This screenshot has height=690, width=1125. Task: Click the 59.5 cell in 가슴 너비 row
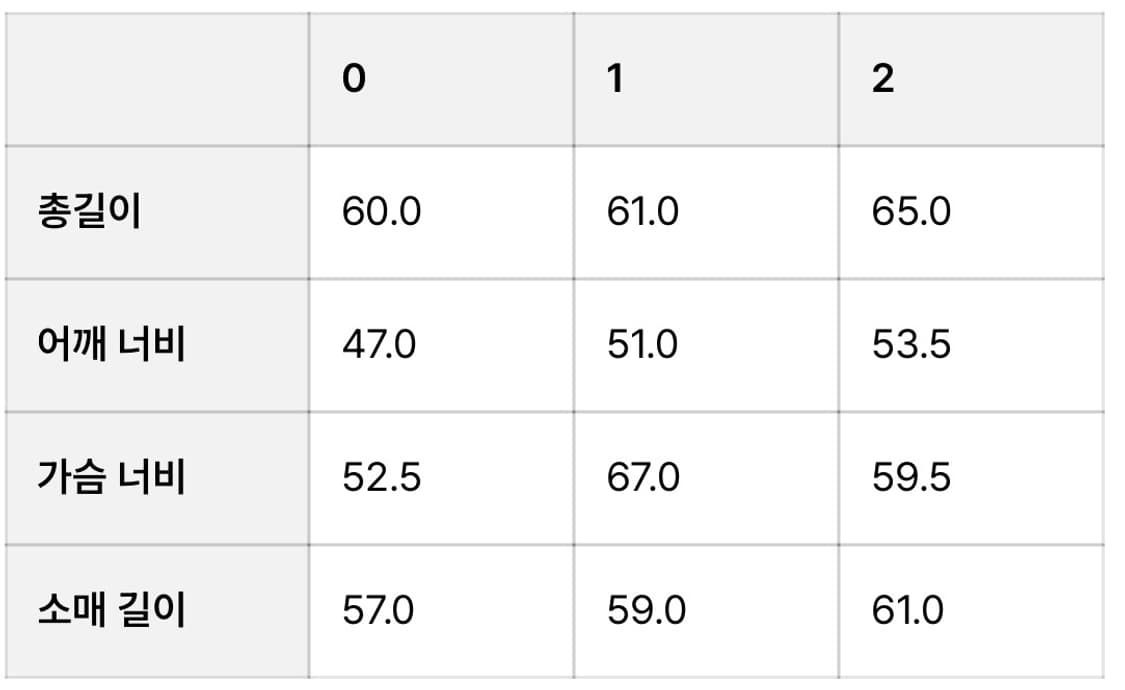coord(911,478)
